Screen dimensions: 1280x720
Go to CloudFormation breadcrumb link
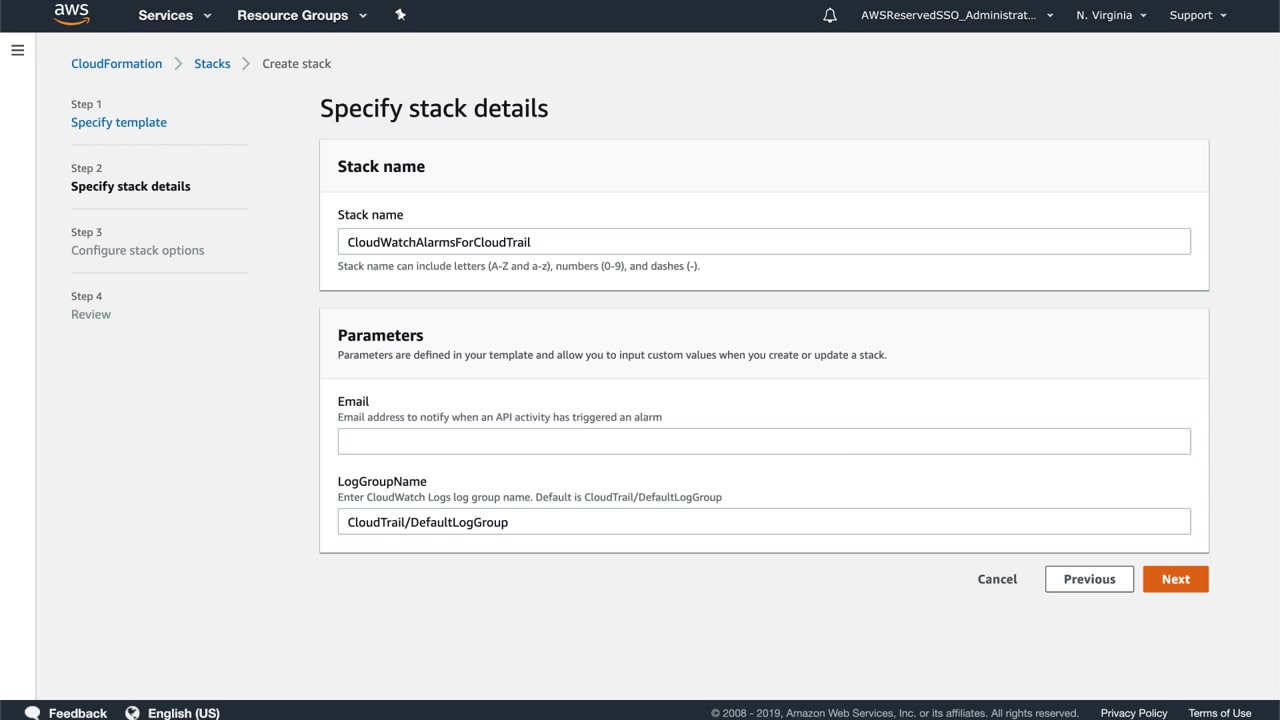pos(116,63)
